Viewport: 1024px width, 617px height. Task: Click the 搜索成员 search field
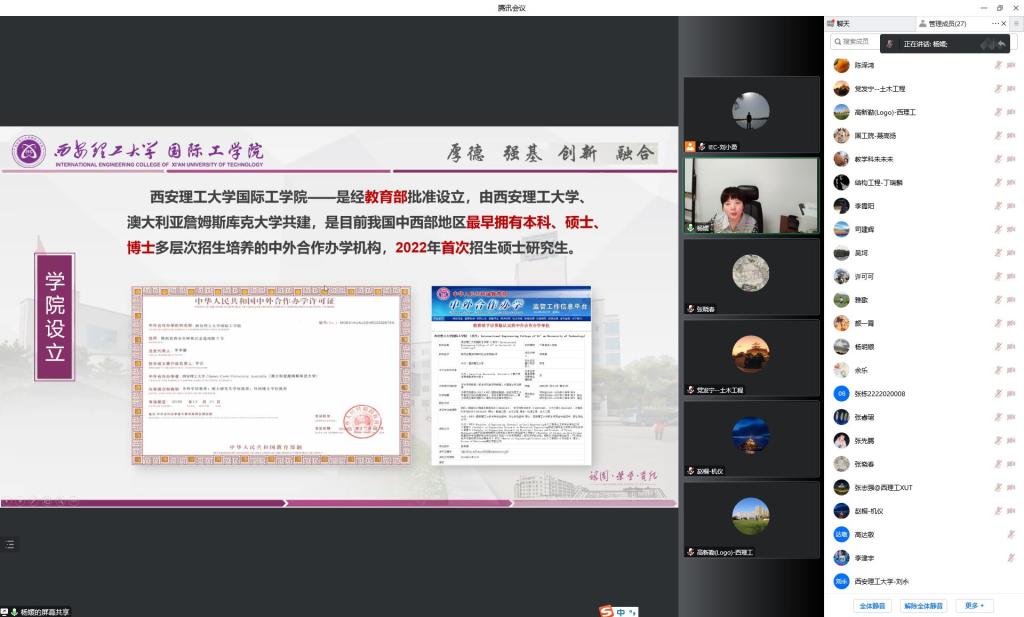point(860,42)
